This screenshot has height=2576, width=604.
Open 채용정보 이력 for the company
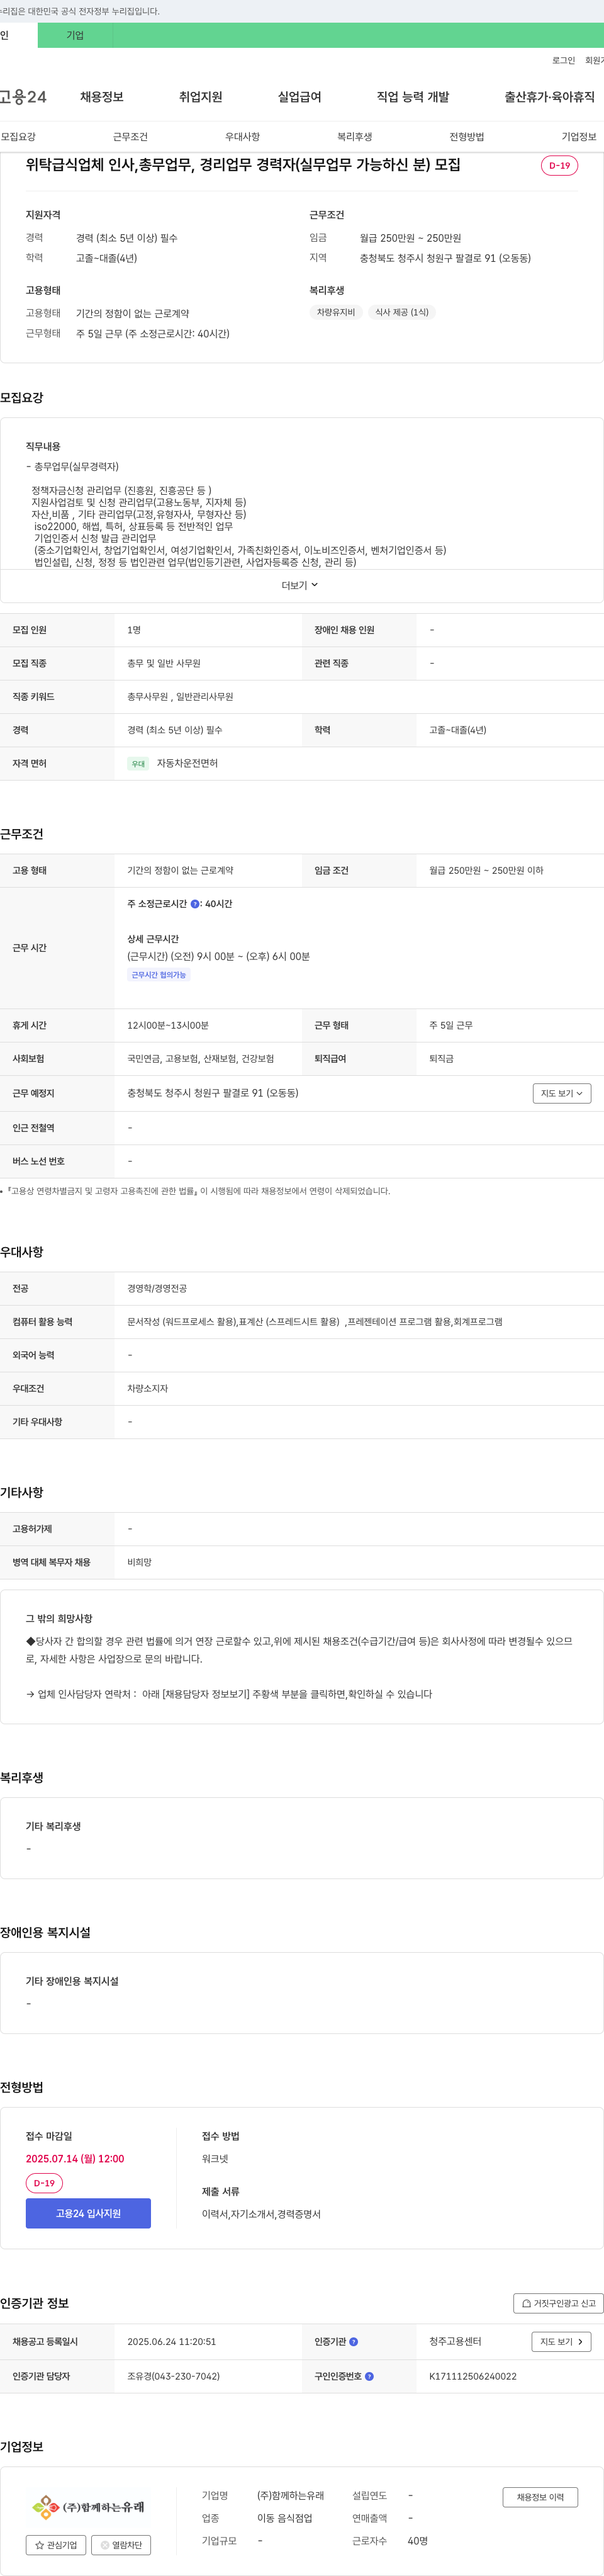(x=540, y=2497)
